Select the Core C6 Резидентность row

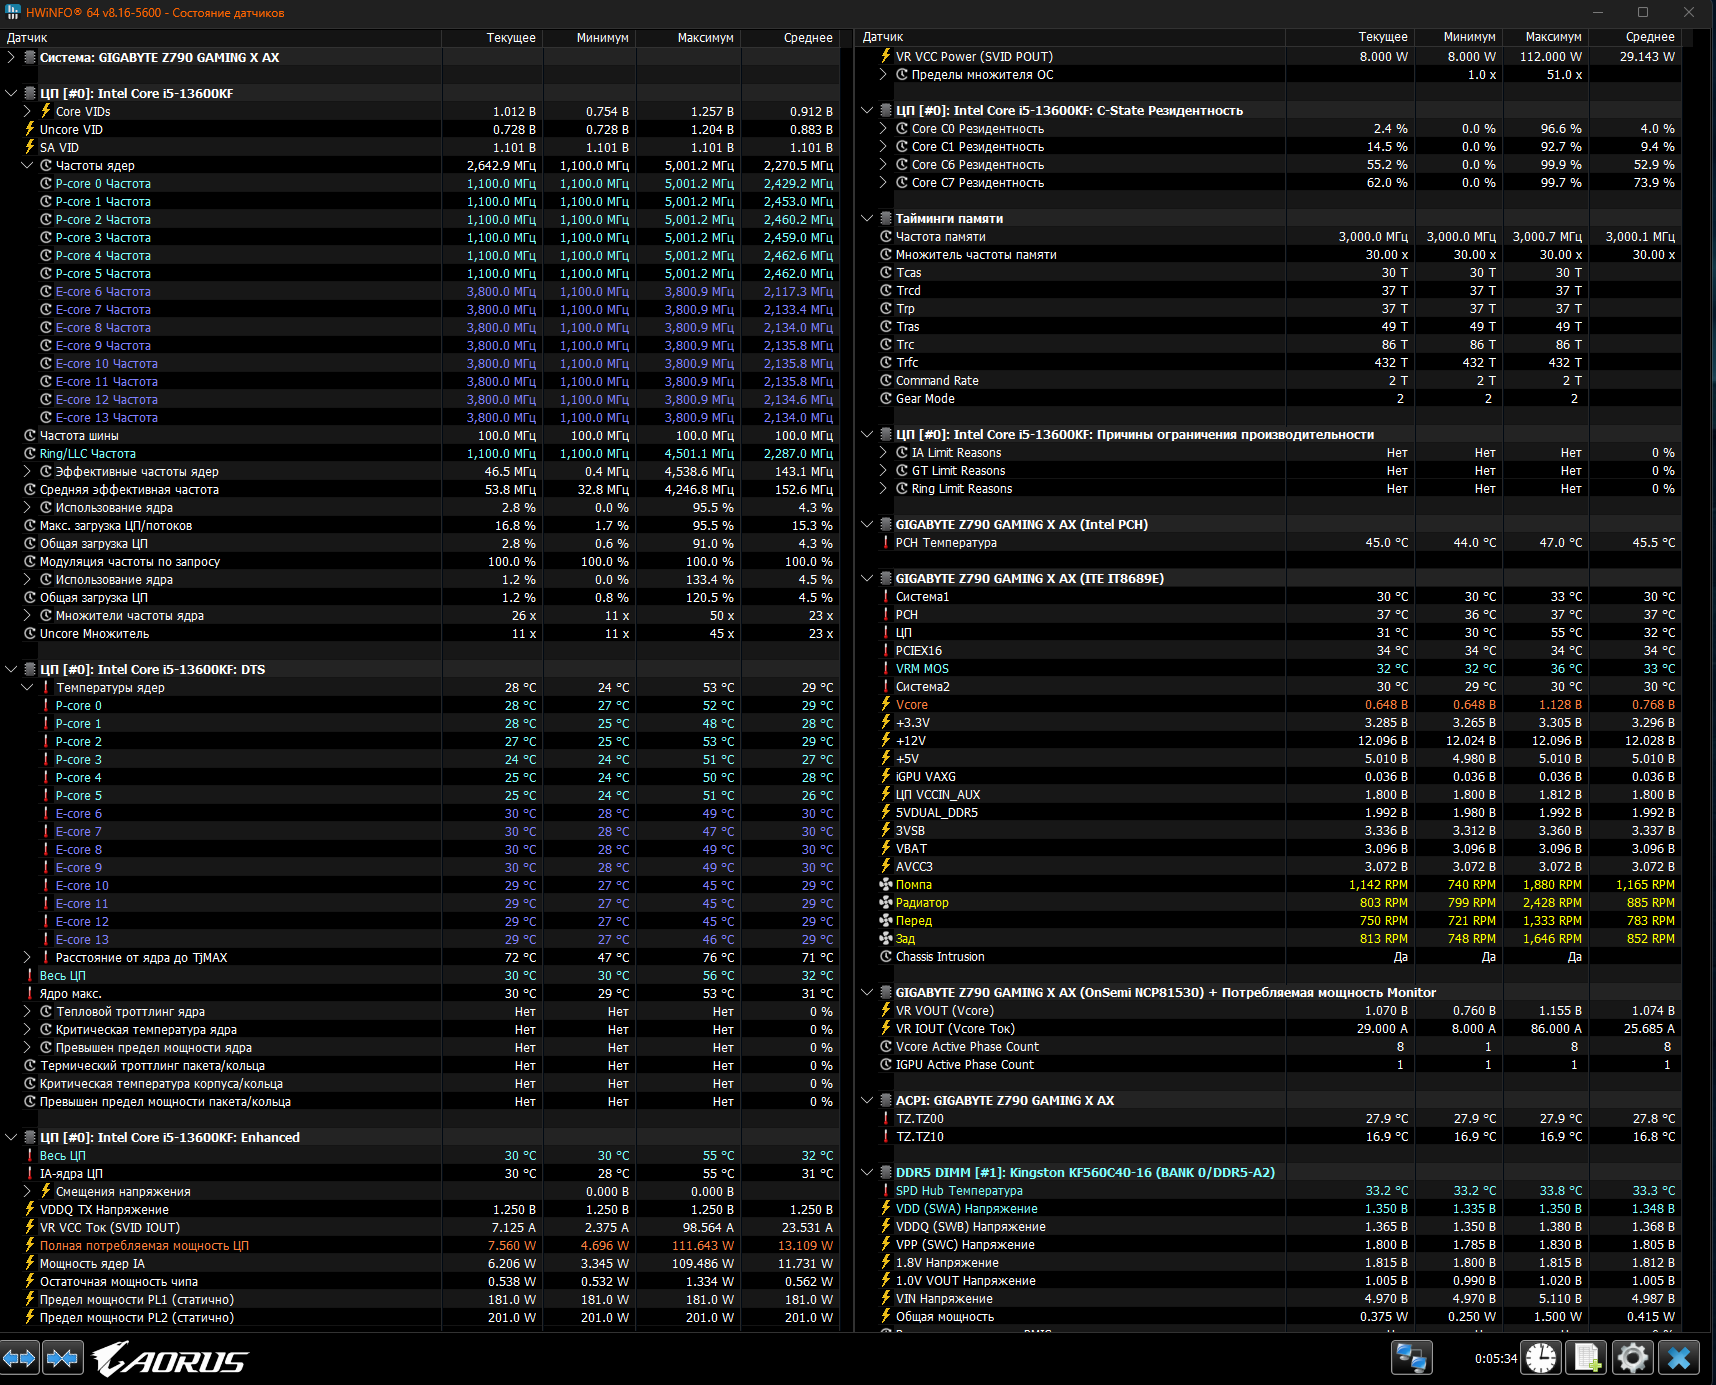1269,164
